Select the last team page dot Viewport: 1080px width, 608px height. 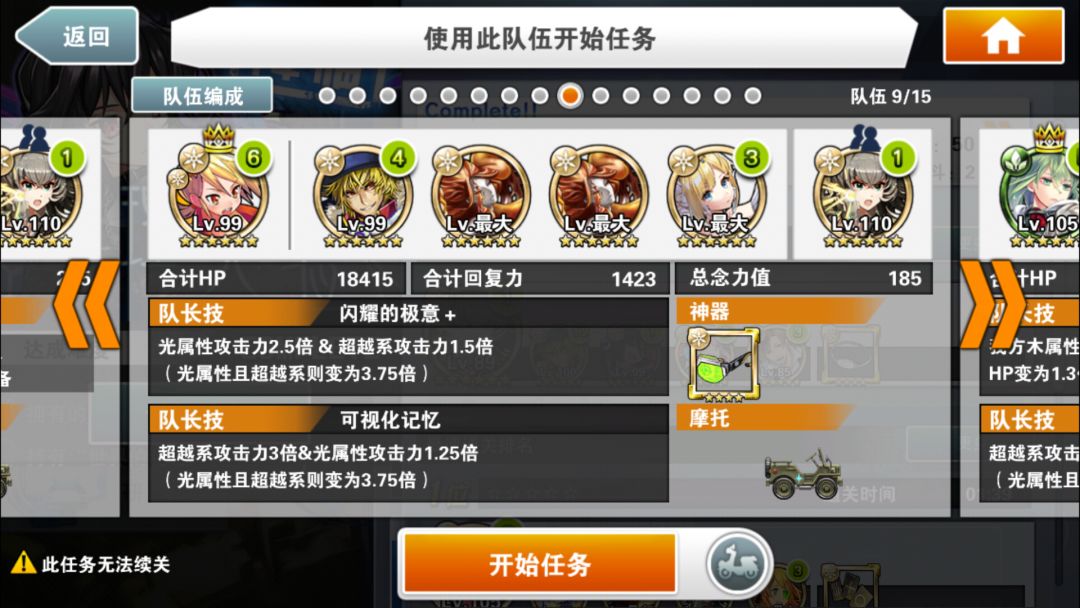pos(752,96)
